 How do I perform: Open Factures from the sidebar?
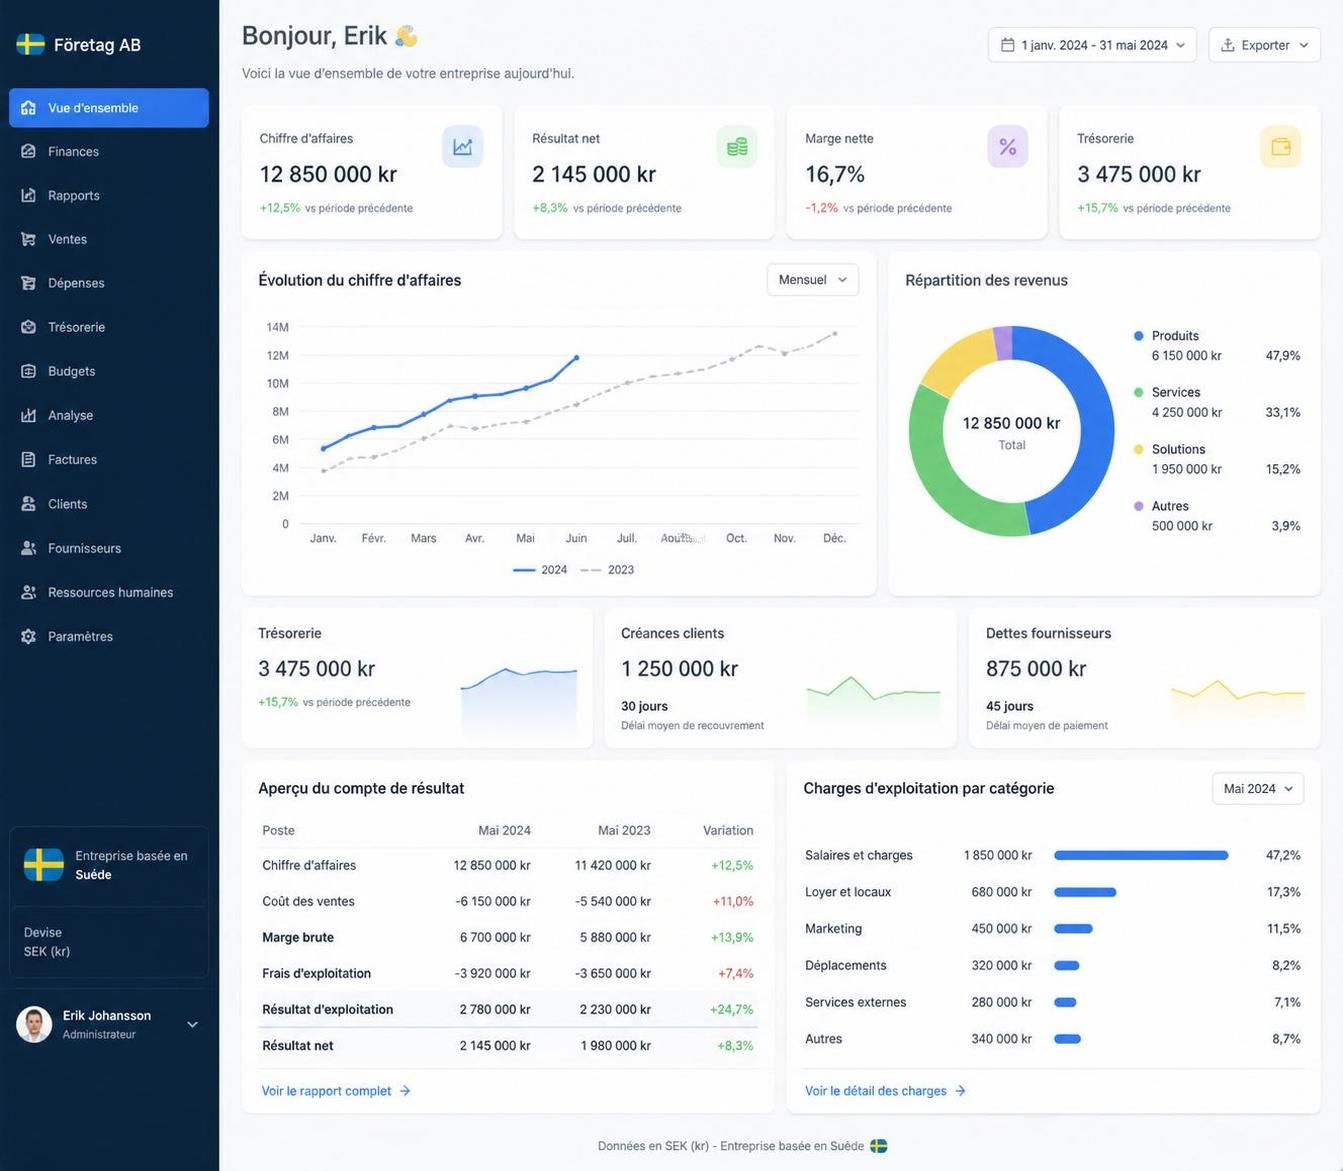tap(109, 460)
